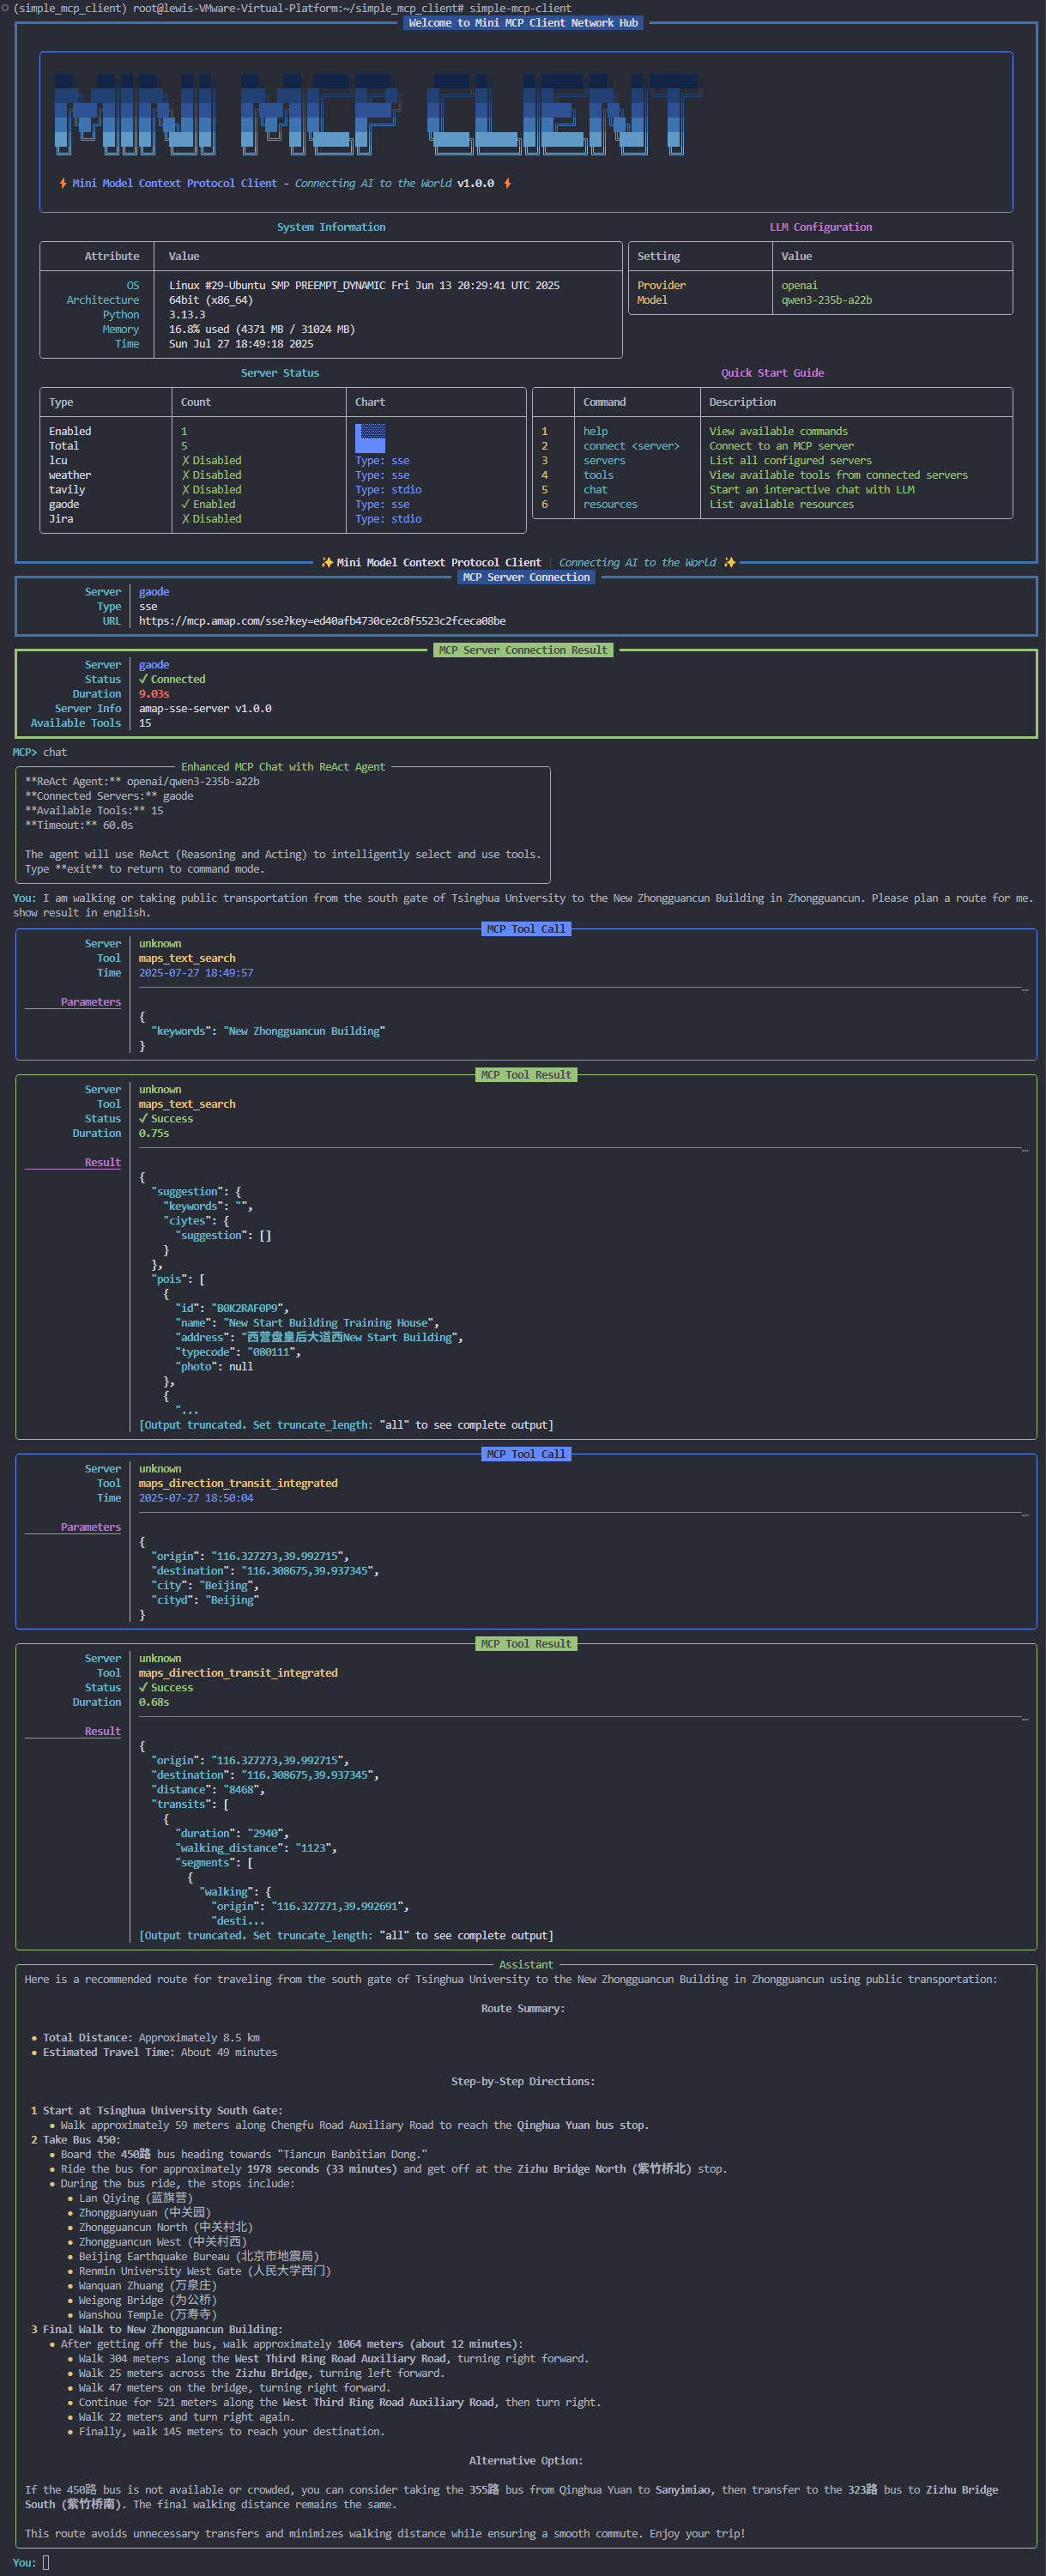Click the POI id "B0K2RAF0P9"
1046x2576 pixels.
click(x=250, y=1307)
